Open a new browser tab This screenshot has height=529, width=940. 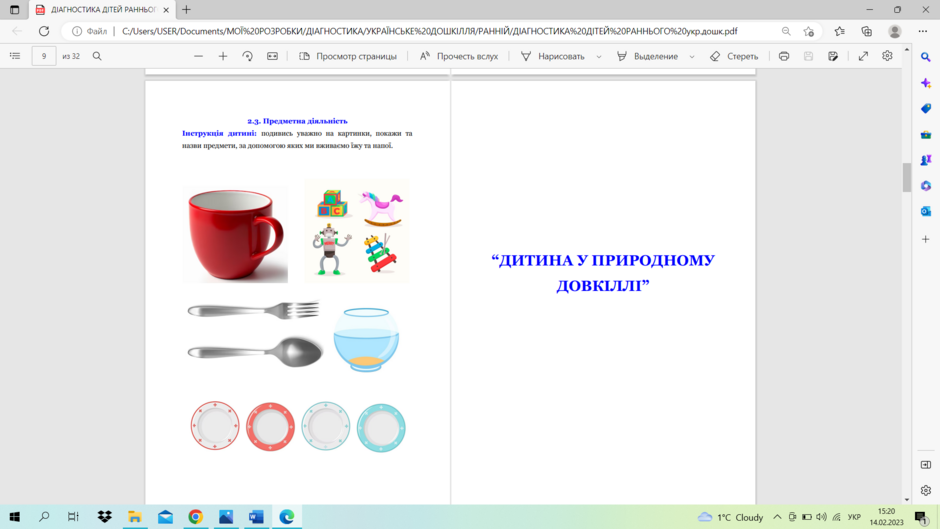[186, 10]
